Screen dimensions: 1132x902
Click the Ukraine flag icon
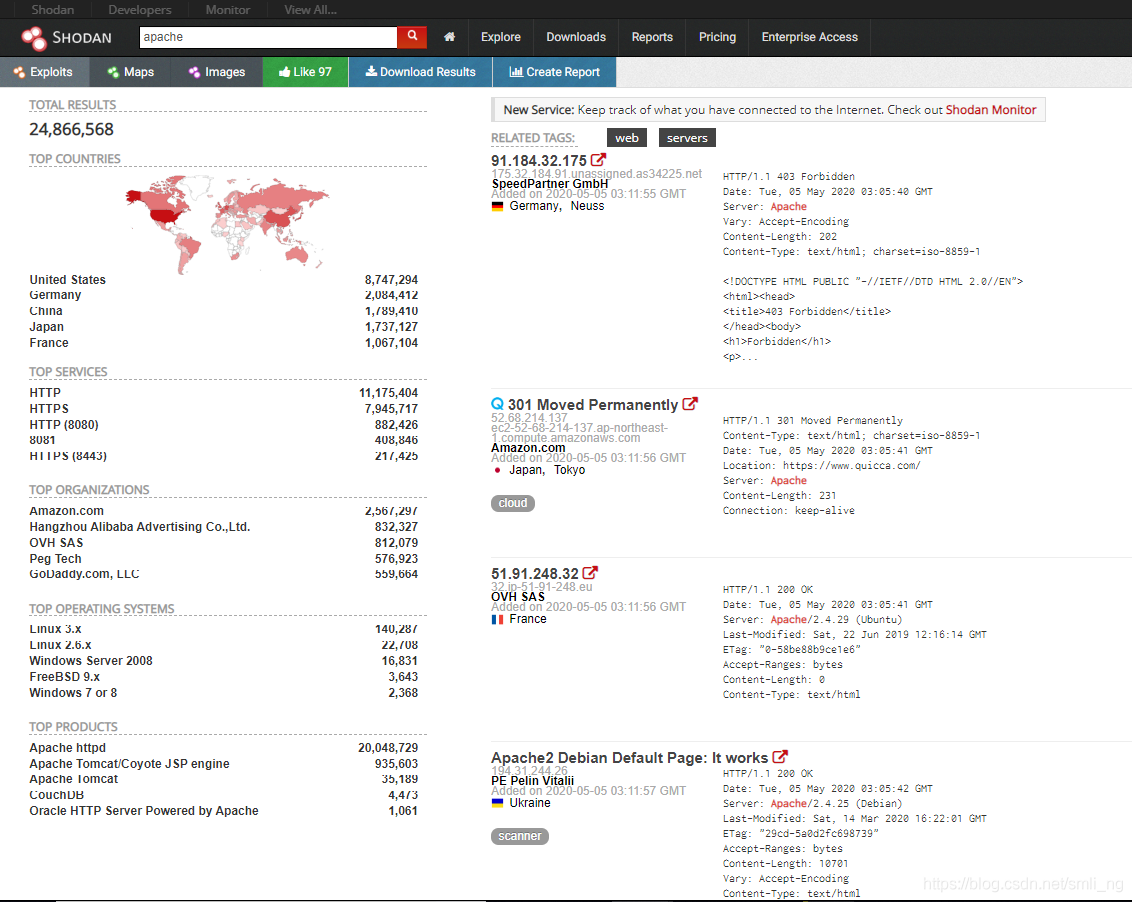pyautogui.click(x=497, y=802)
